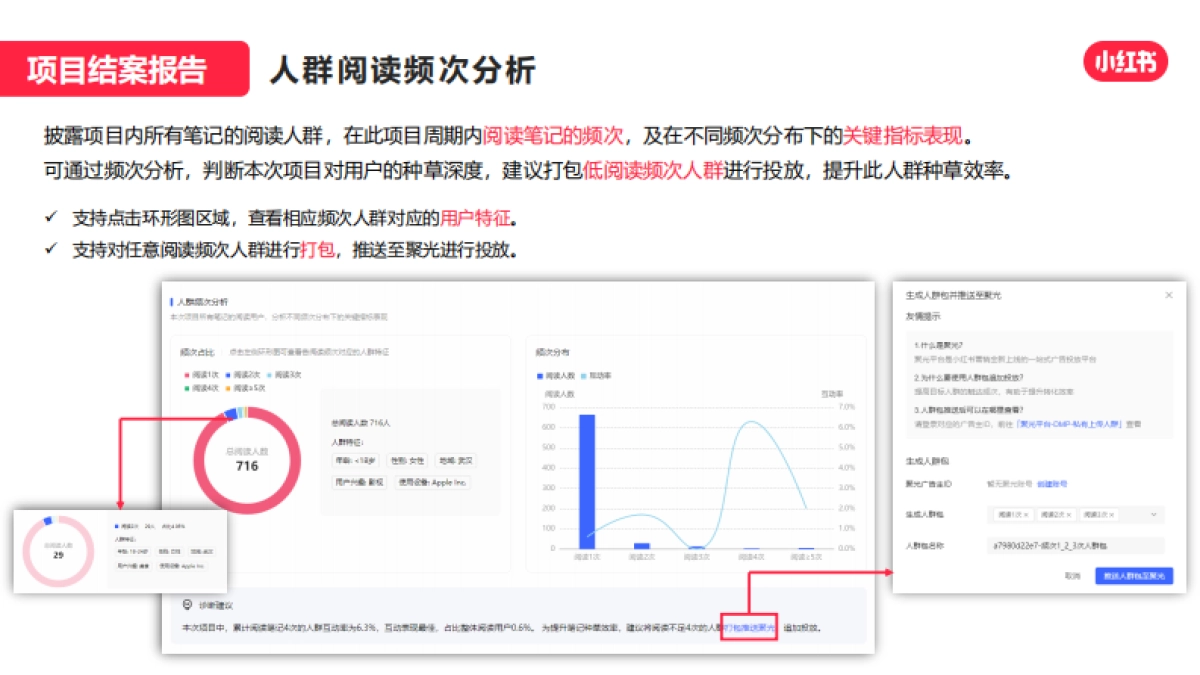Screen dimensions: 1200x675
Task: Click the 阅读4次 color swatch in donut legend
Action: (x=187, y=388)
